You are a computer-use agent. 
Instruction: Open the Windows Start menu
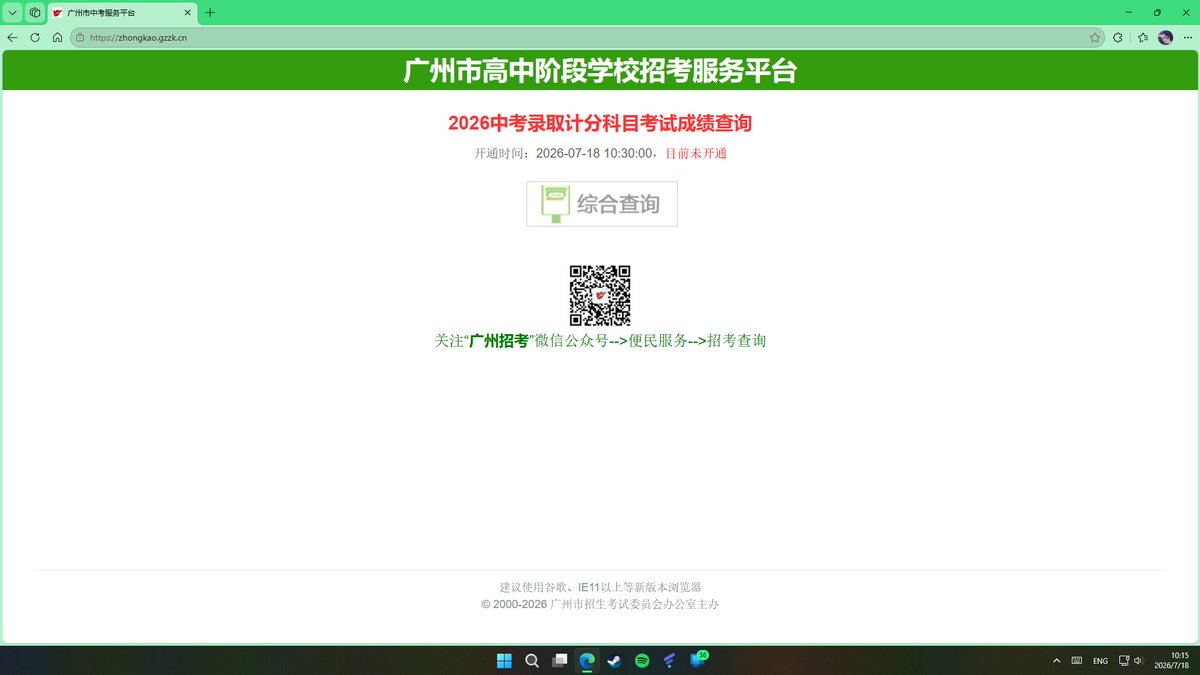(504, 660)
